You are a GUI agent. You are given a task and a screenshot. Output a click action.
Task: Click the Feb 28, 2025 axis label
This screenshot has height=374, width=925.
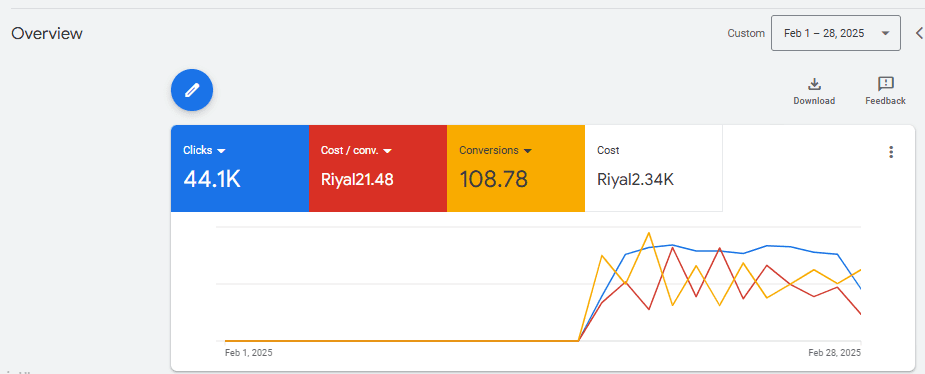coord(834,353)
